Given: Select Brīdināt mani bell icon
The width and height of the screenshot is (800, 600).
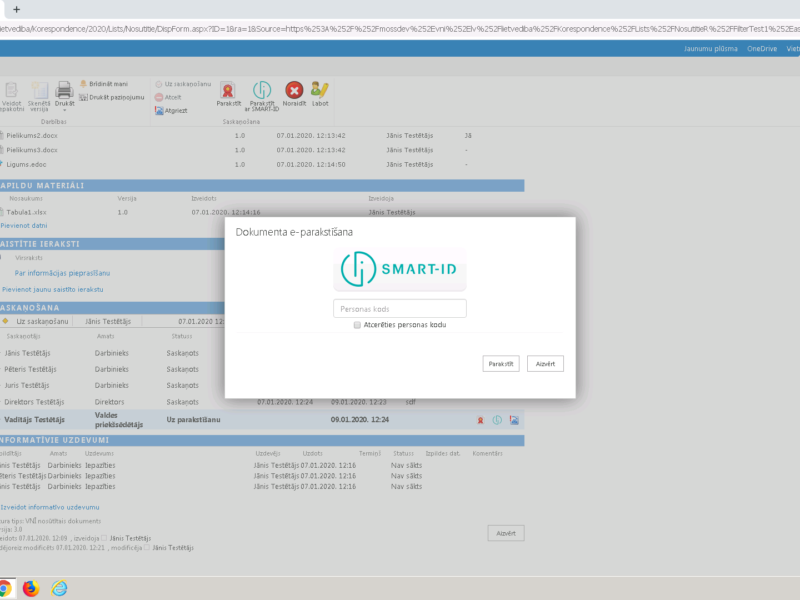Looking at the screenshot, I should click(x=83, y=84).
